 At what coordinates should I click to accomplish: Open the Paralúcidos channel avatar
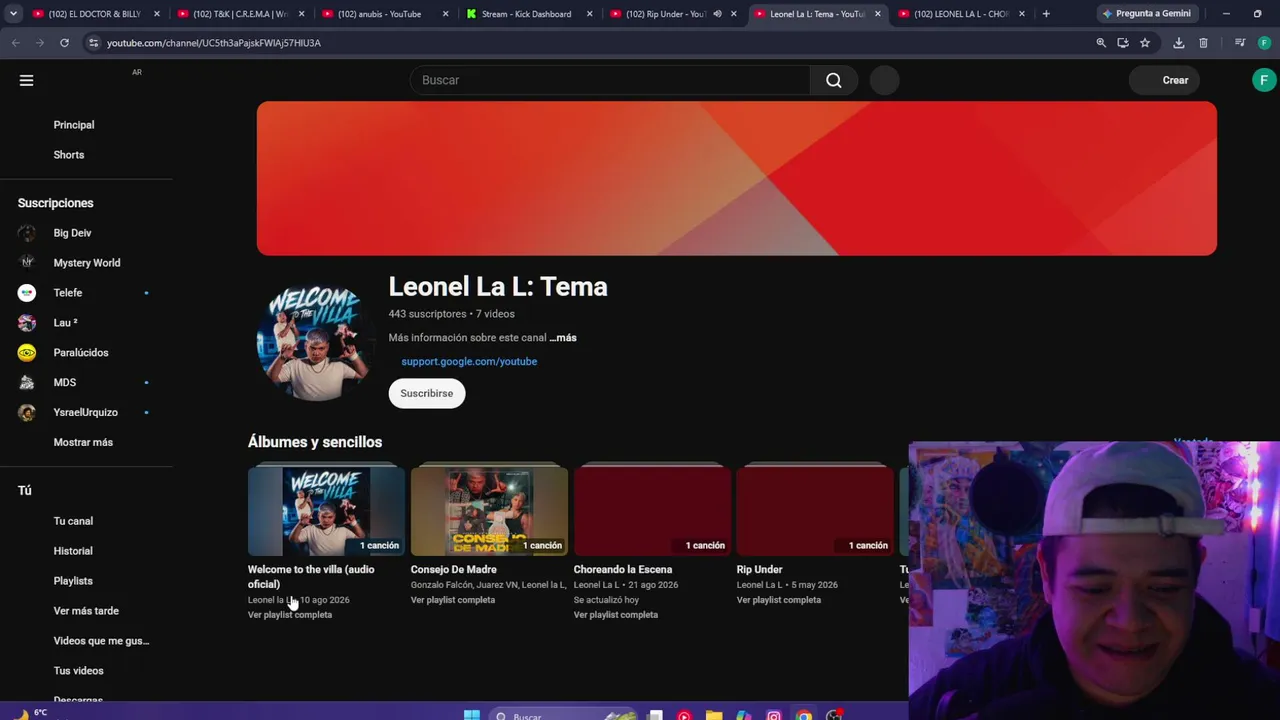point(27,353)
